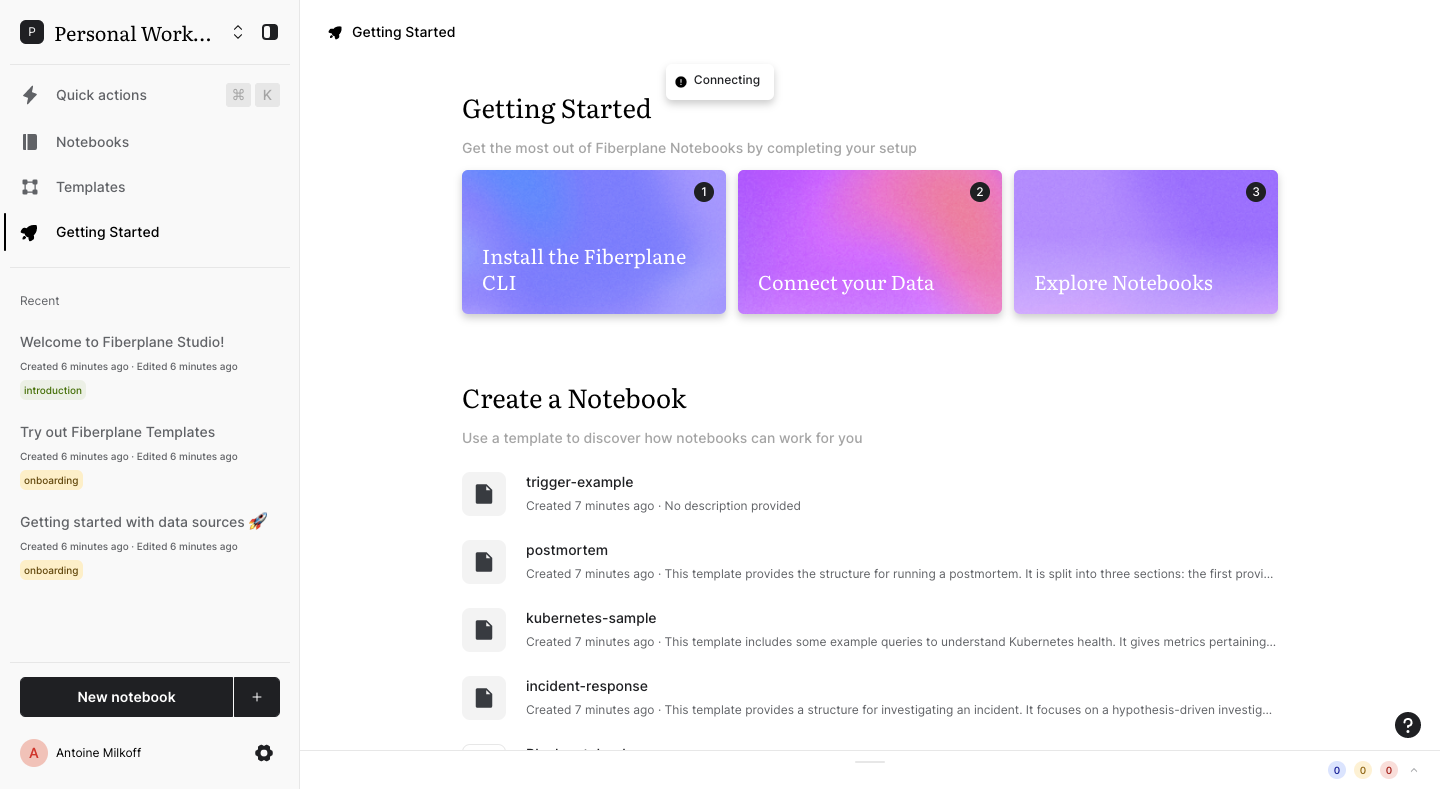Open Welcome to Fiberplane Studio! notebook
This screenshot has height=789, width=1440.
coord(122,342)
